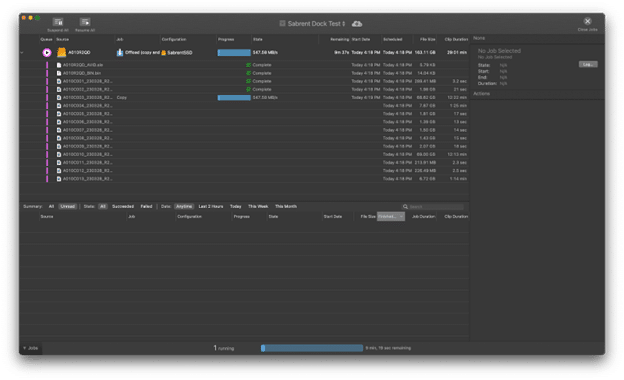Click the clip icon of A010C001_230328
The height and width of the screenshot is (380, 624).
[x=59, y=81]
